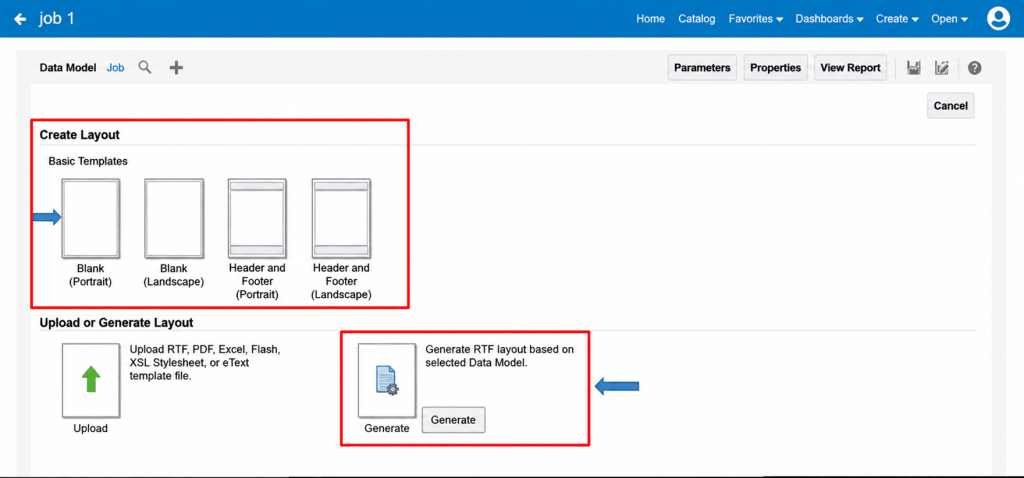Screen dimensions: 1024x478
Task: Add a new data model with plus icon
Action: (176, 67)
